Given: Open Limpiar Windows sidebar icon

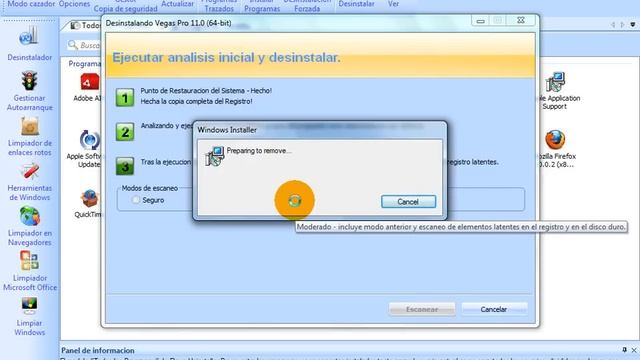Looking at the screenshot, I should pyautogui.click(x=29, y=306).
